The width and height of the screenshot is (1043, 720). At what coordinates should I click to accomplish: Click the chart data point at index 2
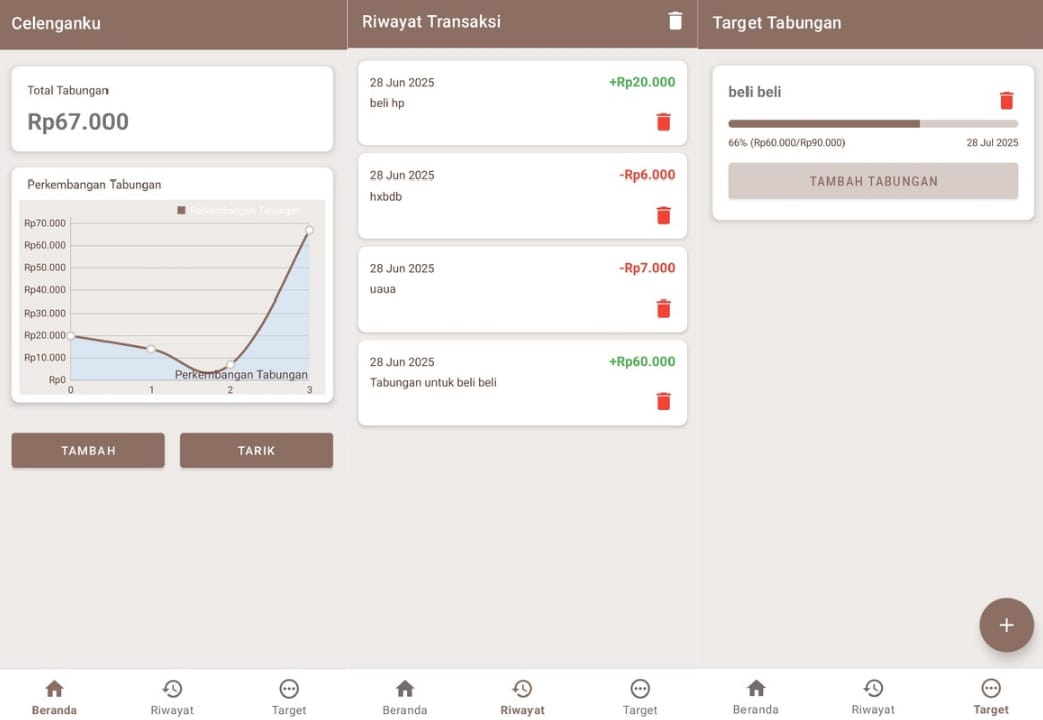tap(230, 365)
